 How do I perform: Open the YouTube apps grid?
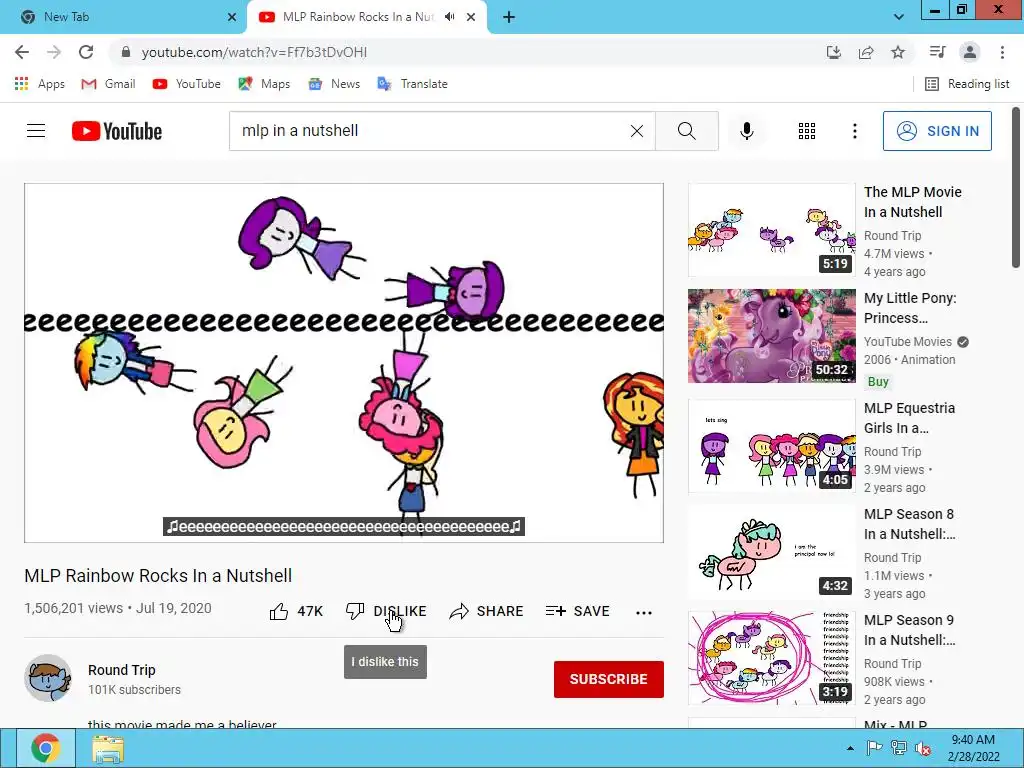[x=807, y=131]
